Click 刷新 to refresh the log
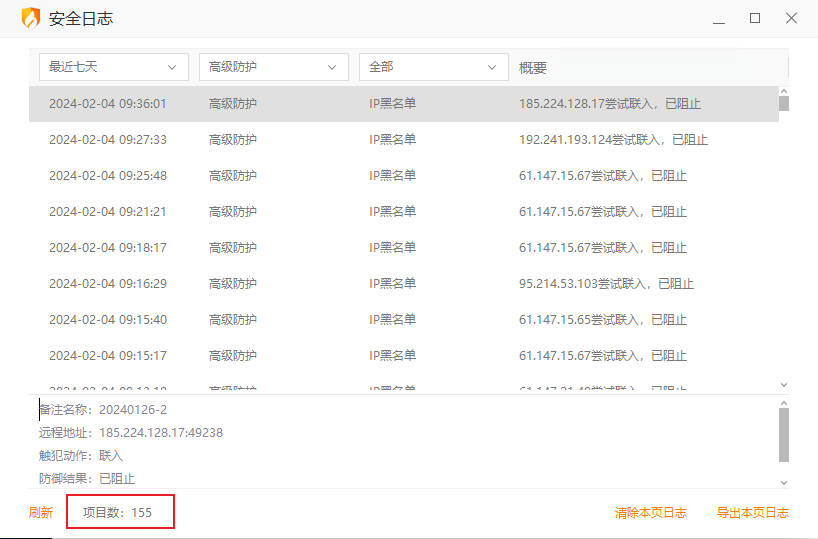This screenshot has width=818, height=539. pyautogui.click(x=41, y=513)
